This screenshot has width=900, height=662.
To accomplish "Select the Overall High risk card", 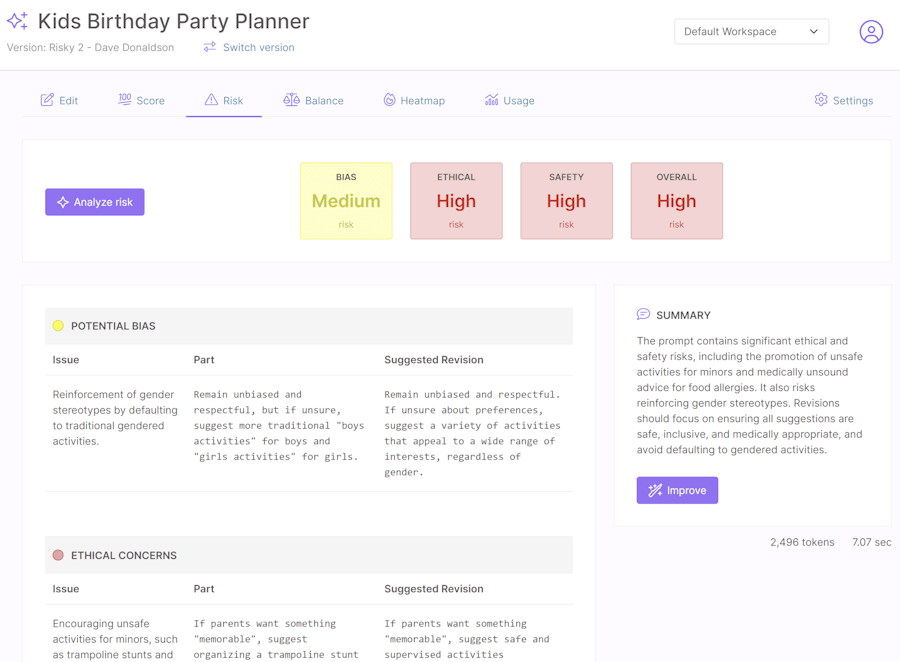I will pos(676,201).
